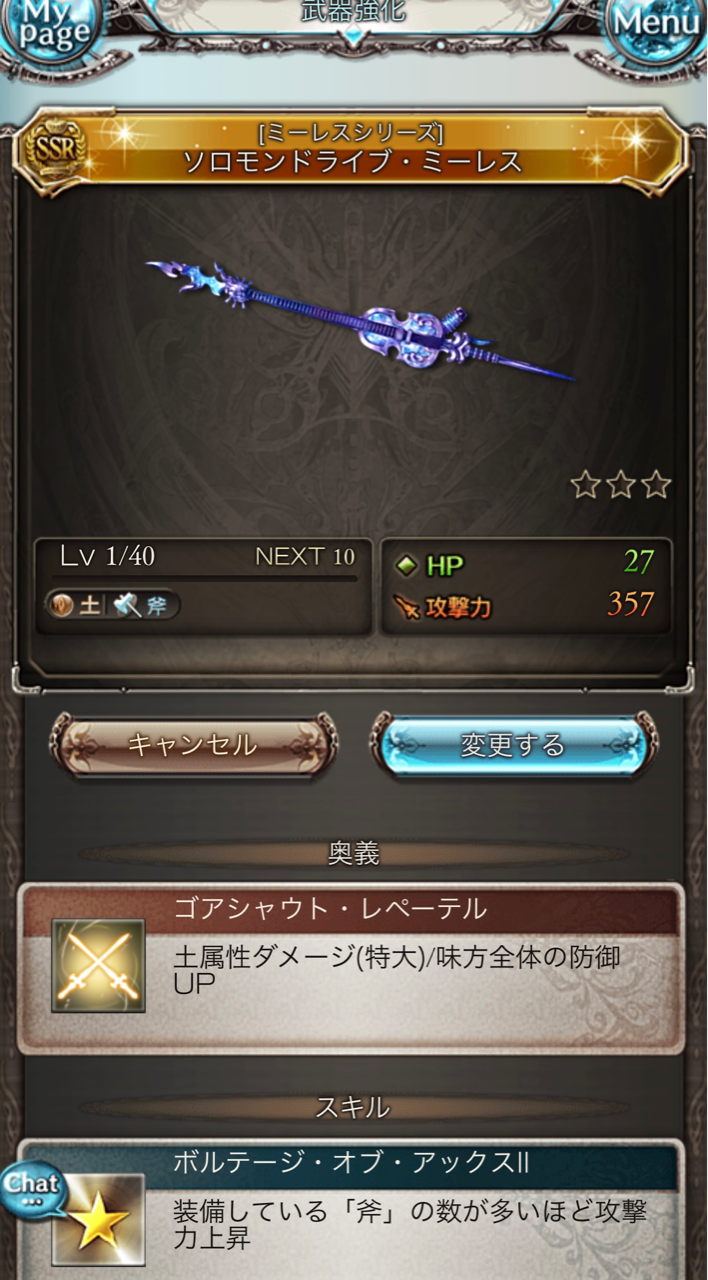This screenshot has width=708, height=1280.
Task: Tap the 攻撃力 sword icon
Action: [x=408, y=607]
